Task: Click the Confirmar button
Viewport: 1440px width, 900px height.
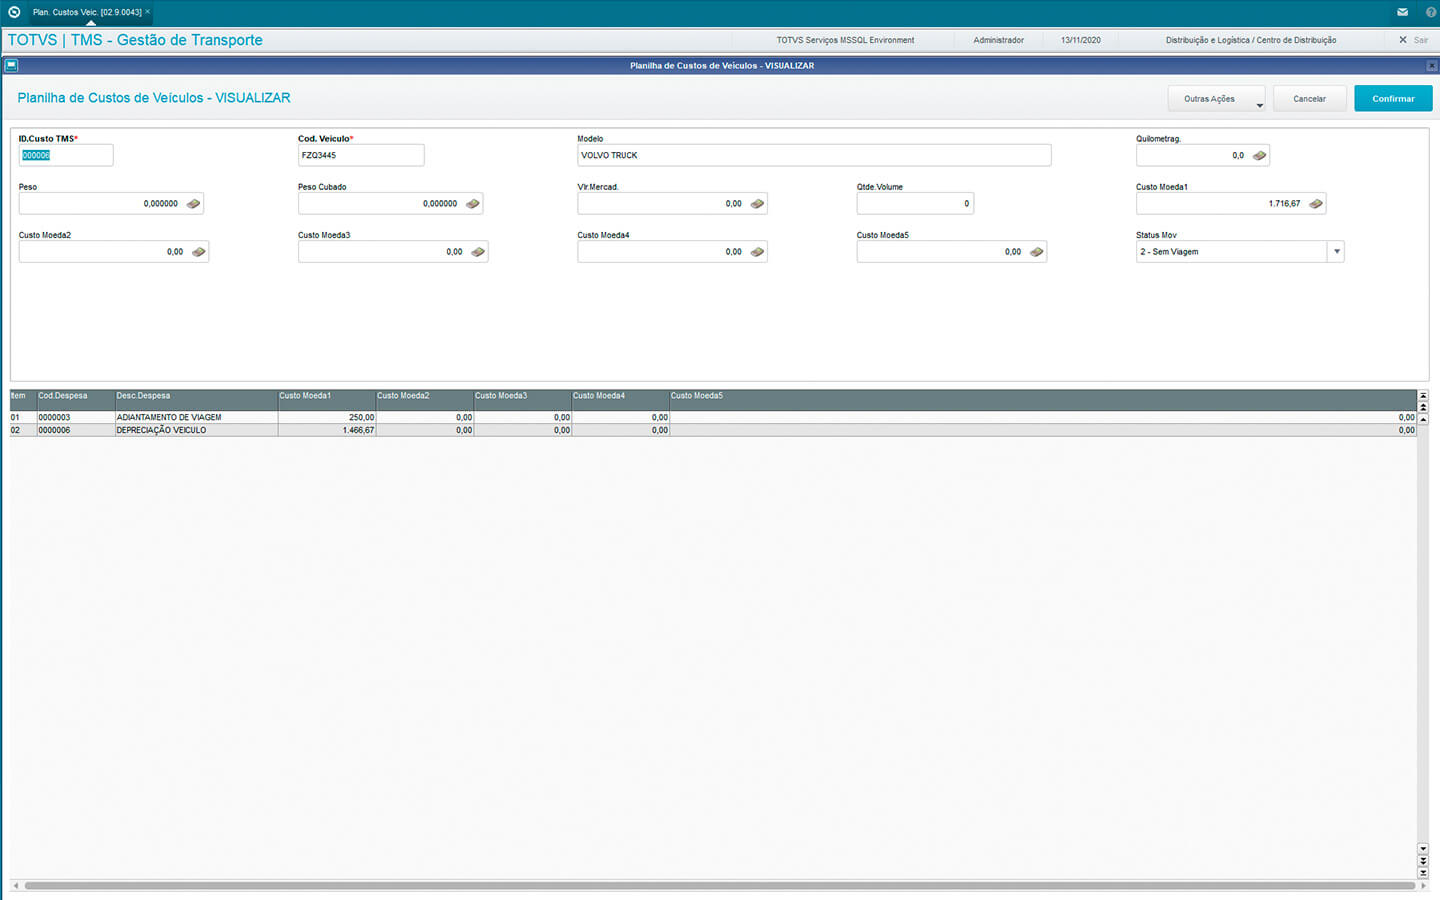Action: tap(1393, 99)
